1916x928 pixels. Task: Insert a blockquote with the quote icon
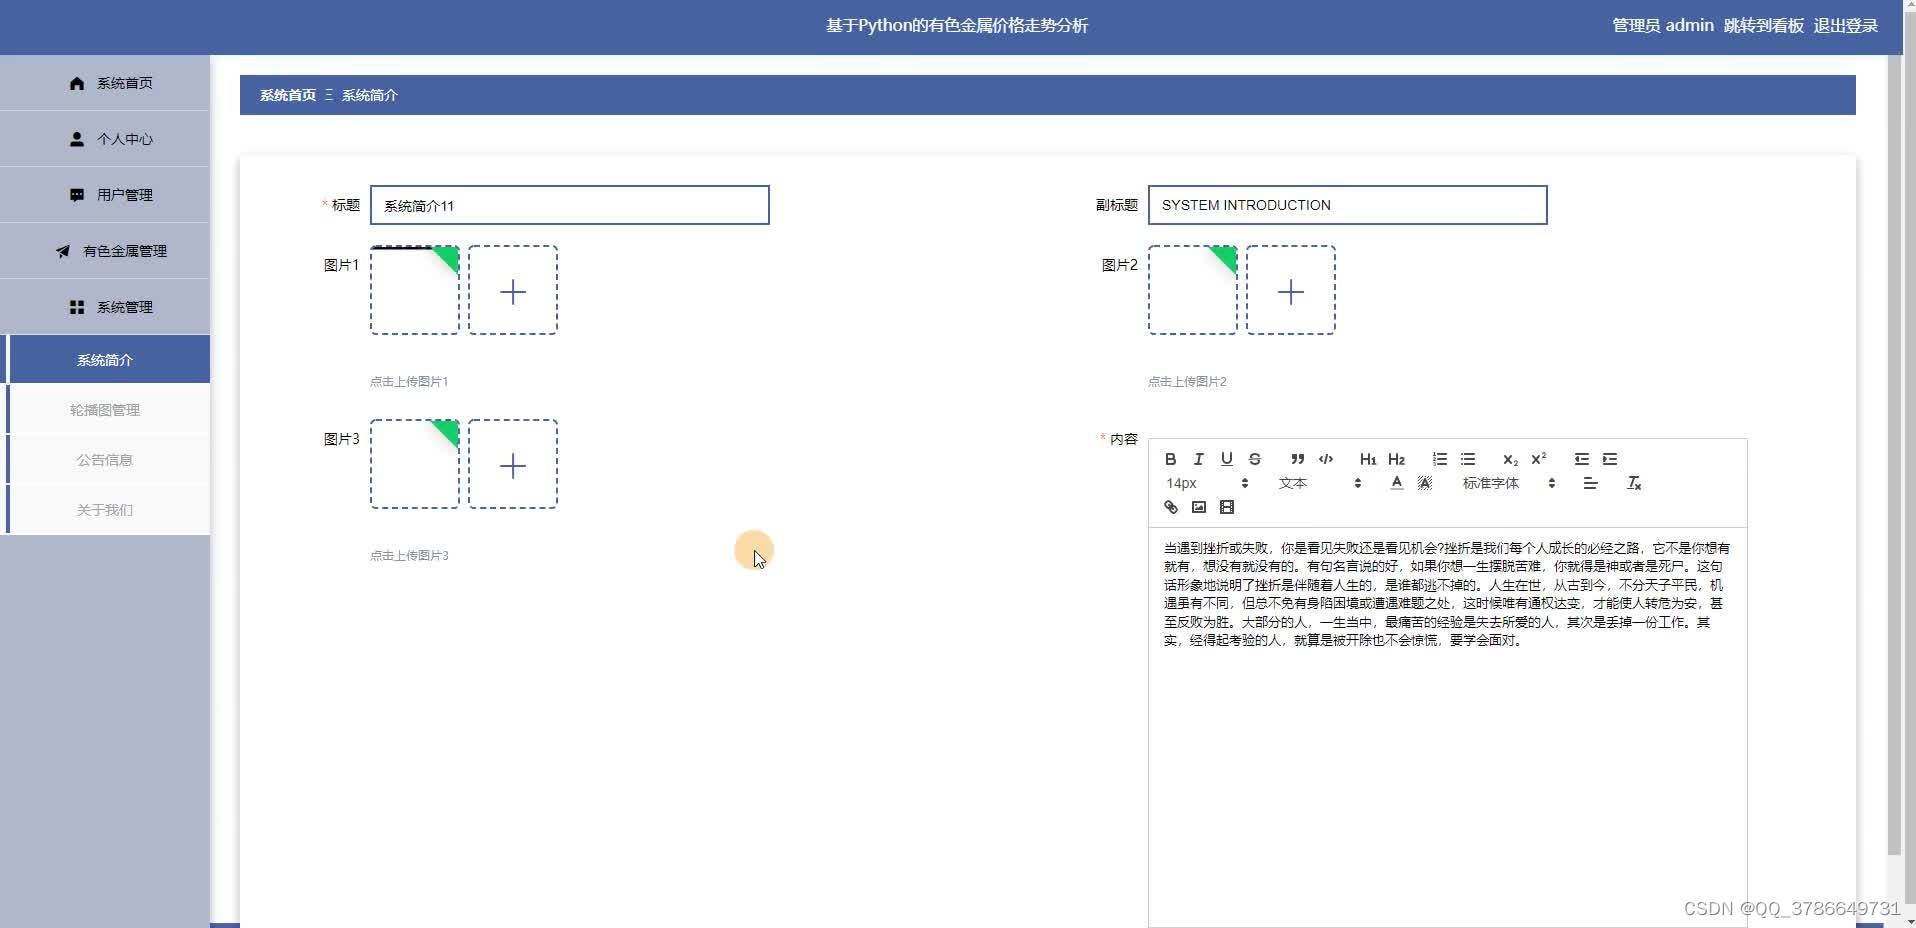[x=1297, y=459]
